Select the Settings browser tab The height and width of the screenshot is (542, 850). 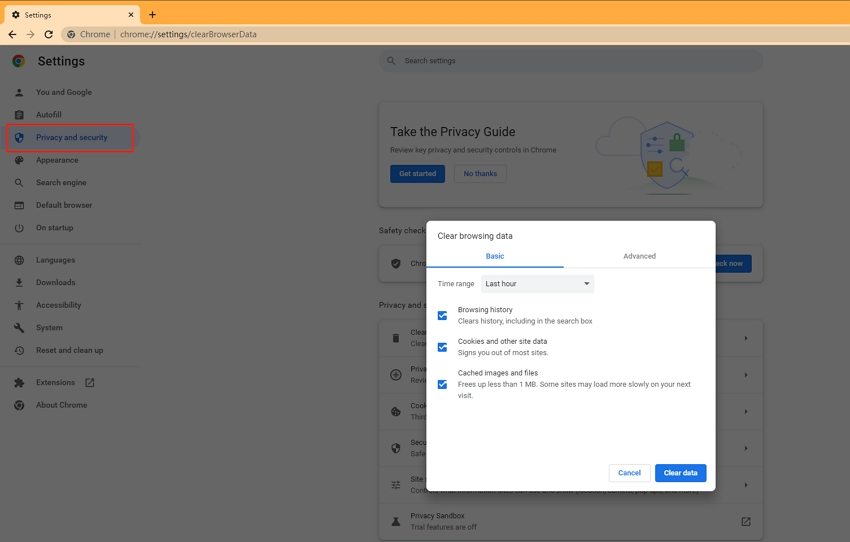72,15
